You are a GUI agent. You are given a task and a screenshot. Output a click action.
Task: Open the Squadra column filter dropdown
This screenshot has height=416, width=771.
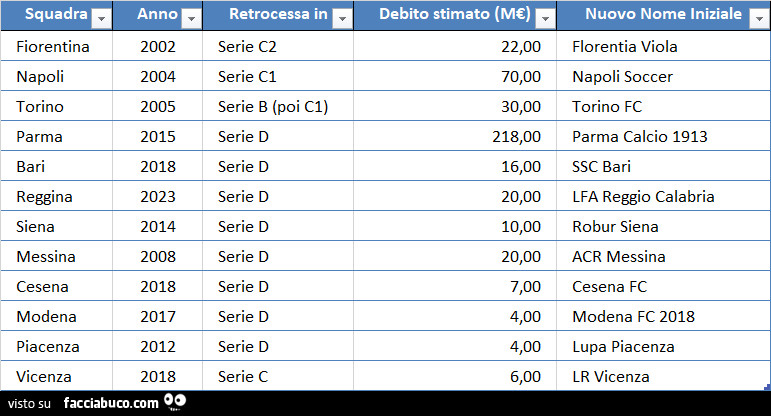(x=101, y=18)
